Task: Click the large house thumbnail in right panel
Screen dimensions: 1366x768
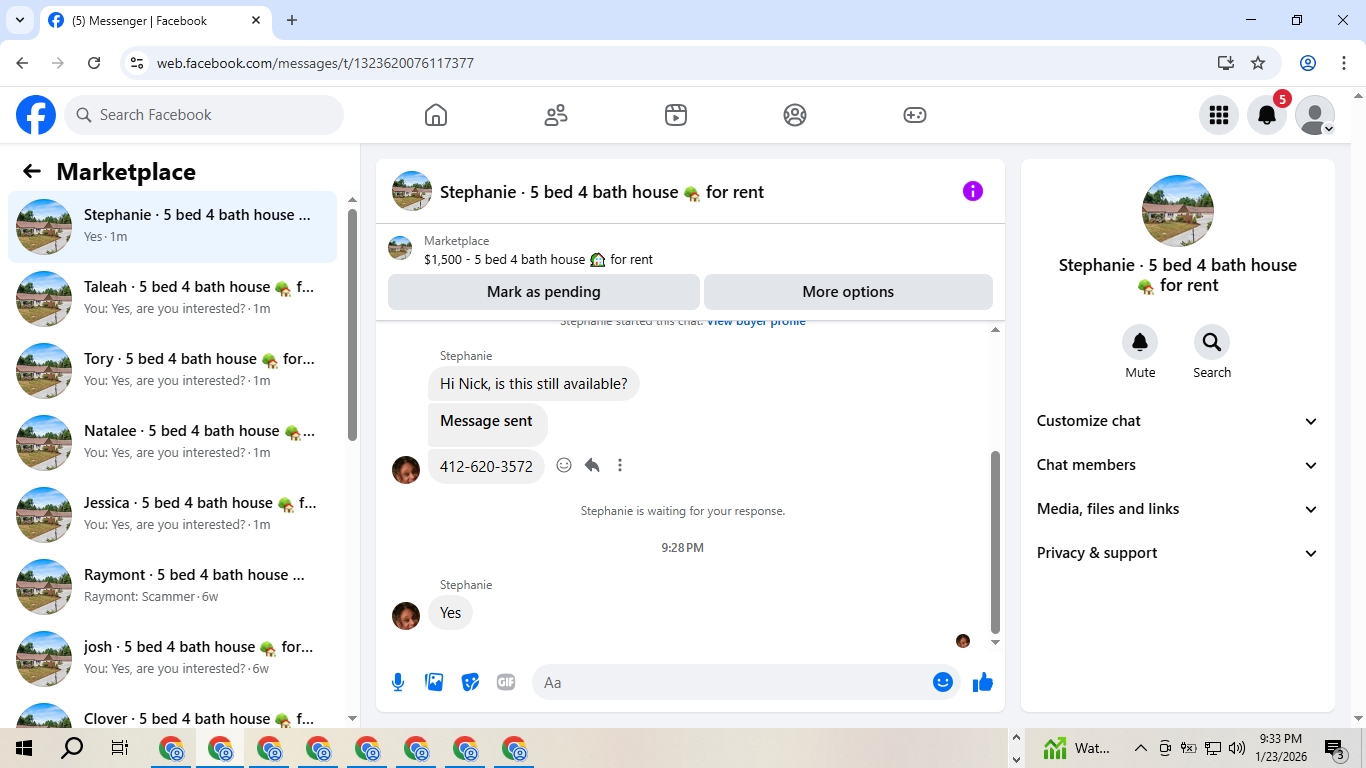Action: pos(1178,211)
